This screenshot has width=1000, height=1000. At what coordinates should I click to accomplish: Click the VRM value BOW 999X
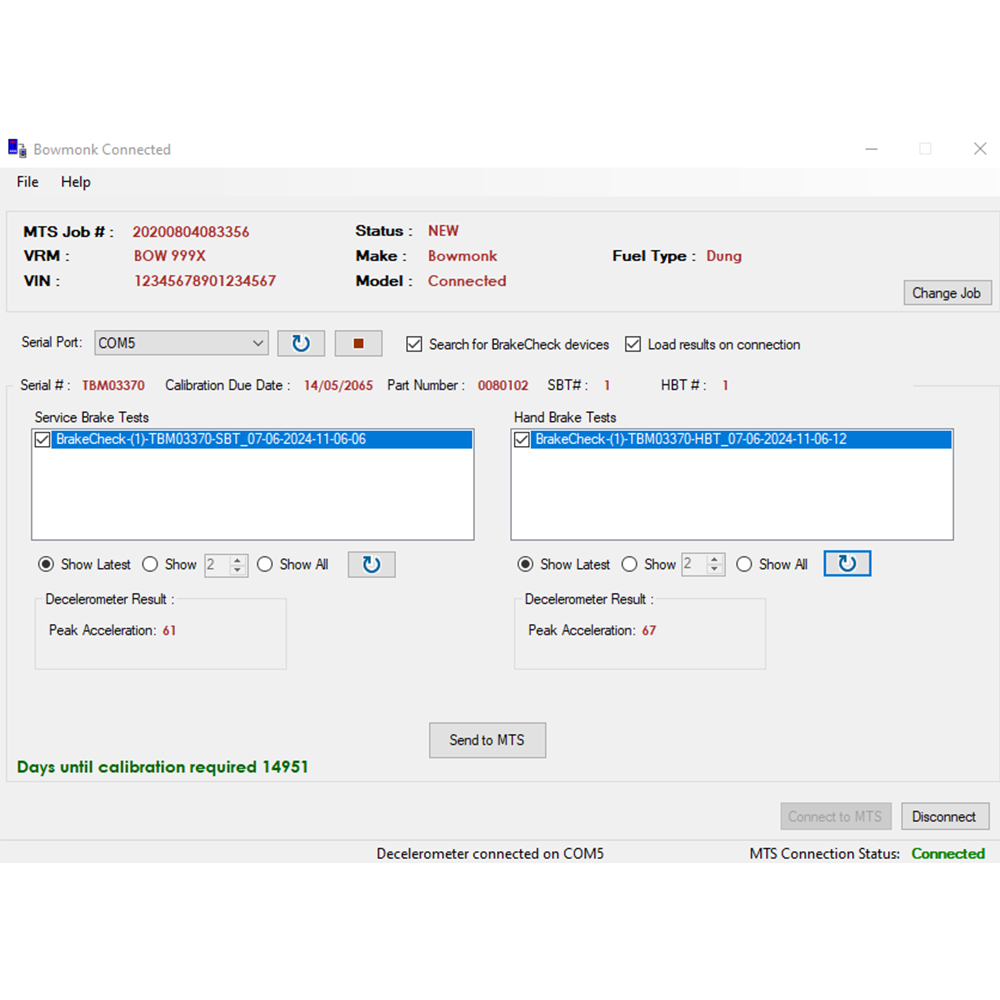point(170,256)
